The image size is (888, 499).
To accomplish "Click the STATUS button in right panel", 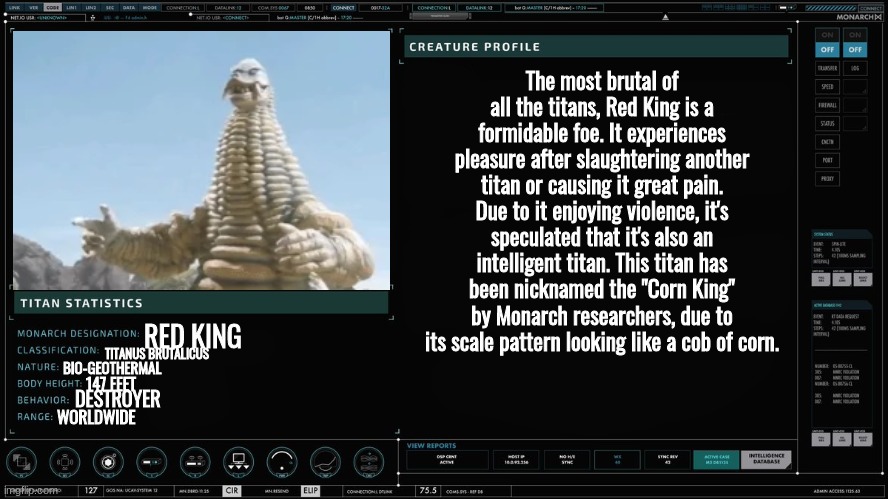I will click(x=827, y=123).
